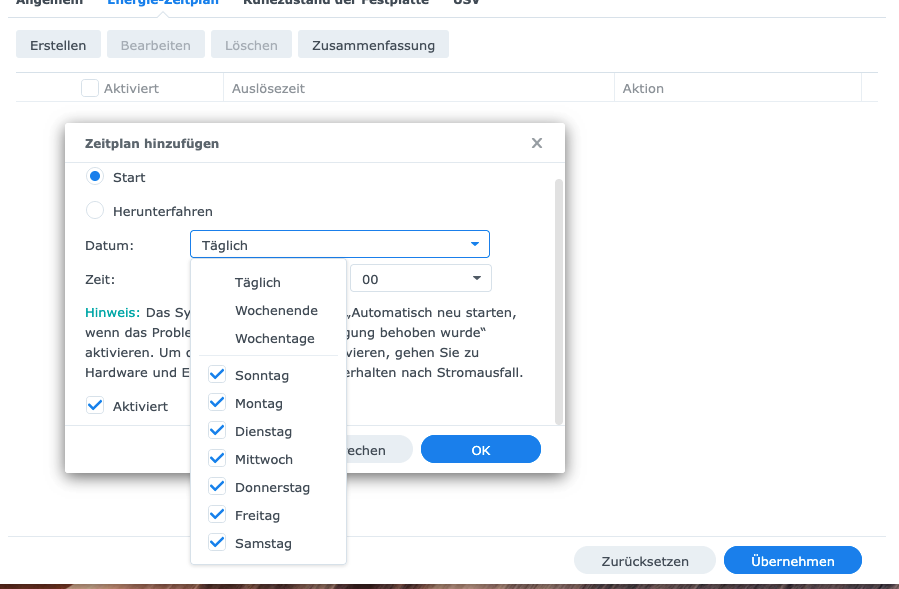Choose Wochenende from the dropdown list
Screen dimensions: 899x589
coord(268,310)
